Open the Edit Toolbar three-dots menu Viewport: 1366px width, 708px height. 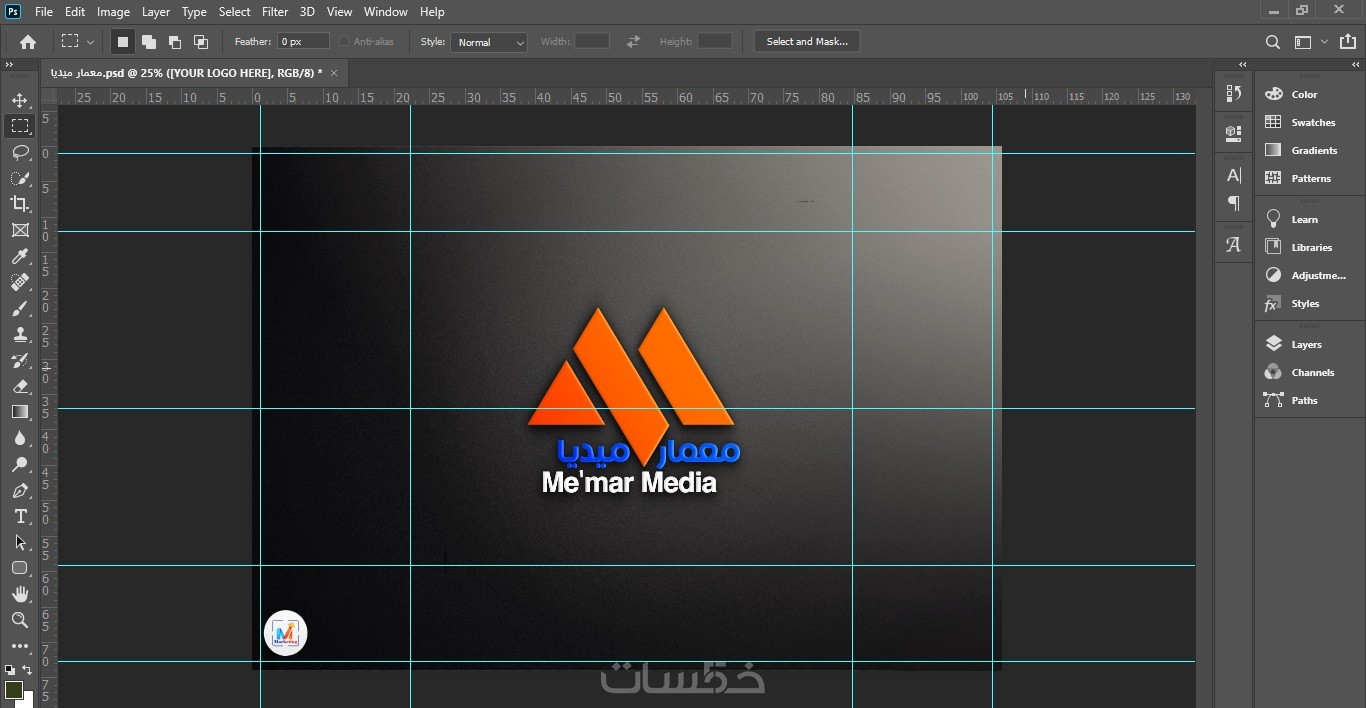pyautogui.click(x=20, y=646)
